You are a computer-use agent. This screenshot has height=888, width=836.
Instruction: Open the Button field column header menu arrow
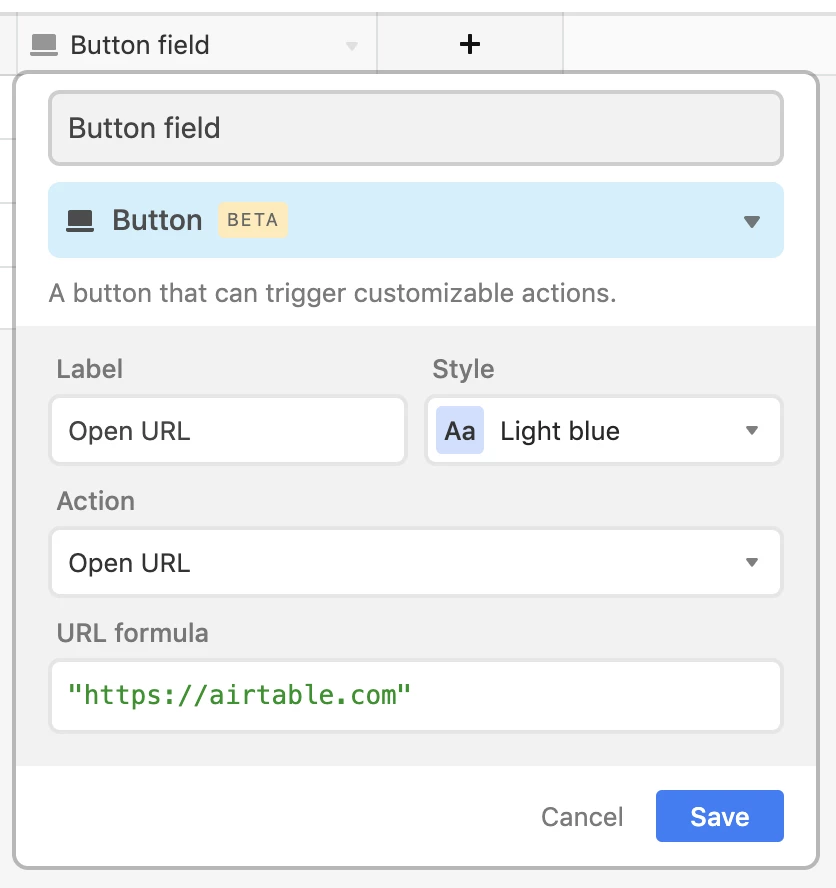tap(352, 46)
